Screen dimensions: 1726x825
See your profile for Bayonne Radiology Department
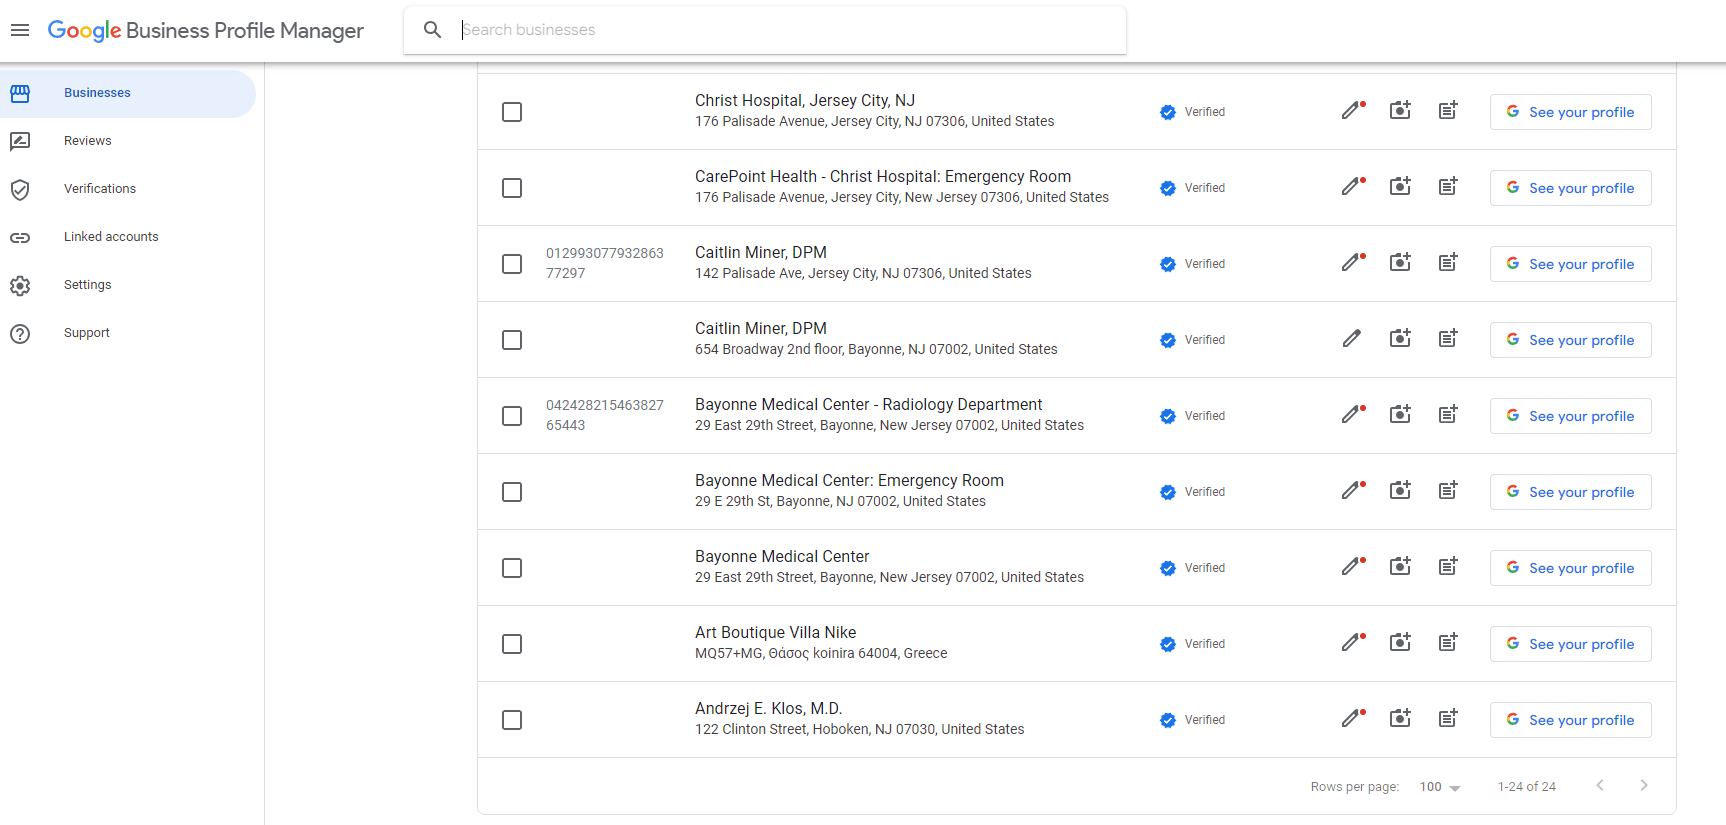point(1570,416)
